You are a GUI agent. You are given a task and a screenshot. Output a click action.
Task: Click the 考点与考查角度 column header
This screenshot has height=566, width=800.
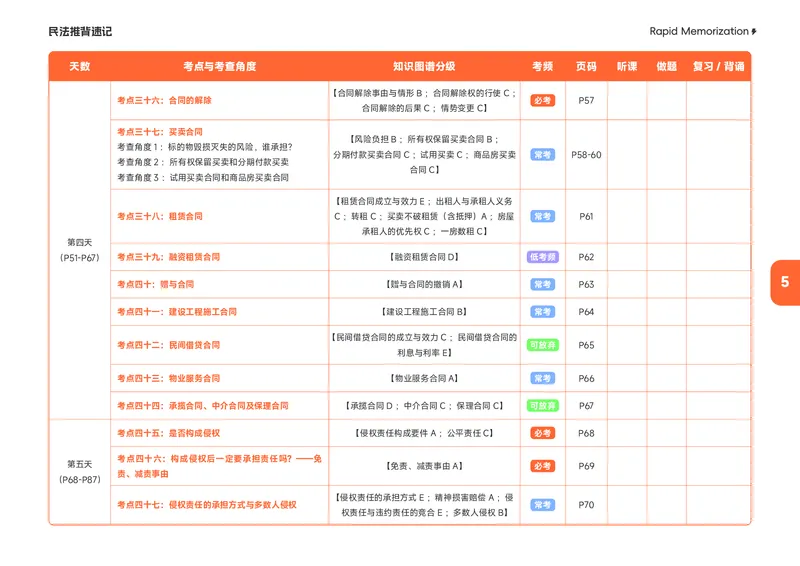point(219,66)
